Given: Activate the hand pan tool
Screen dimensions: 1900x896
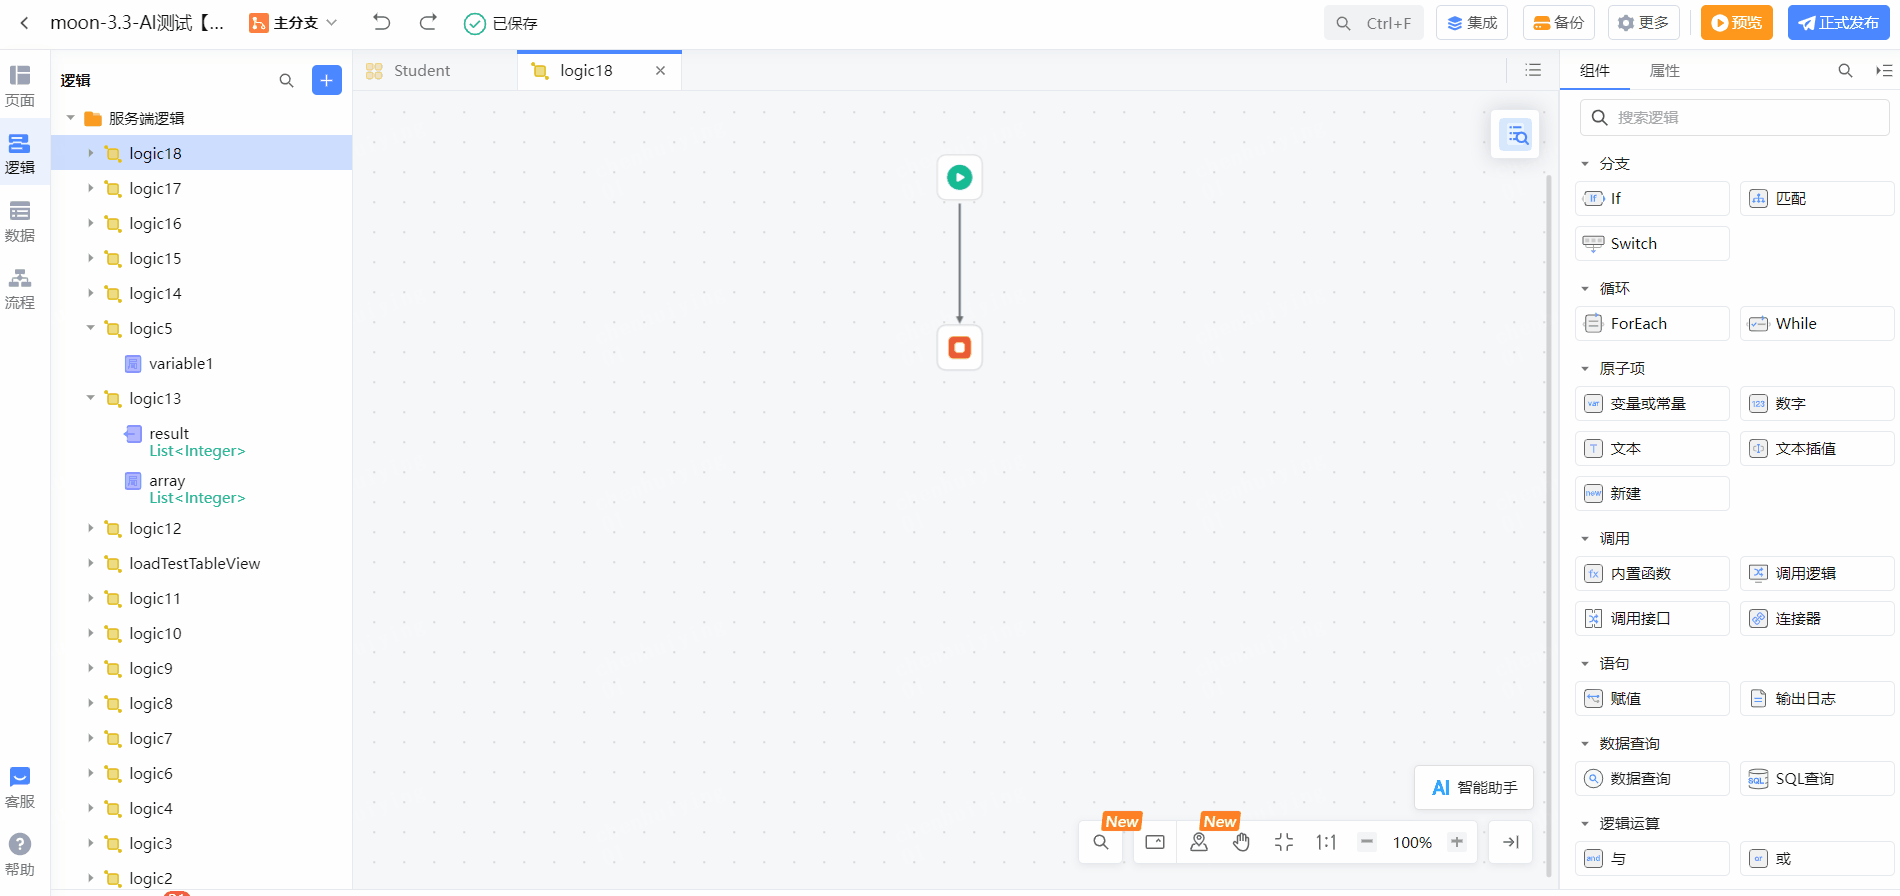Looking at the screenshot, I should click(x=1241, y=842).
